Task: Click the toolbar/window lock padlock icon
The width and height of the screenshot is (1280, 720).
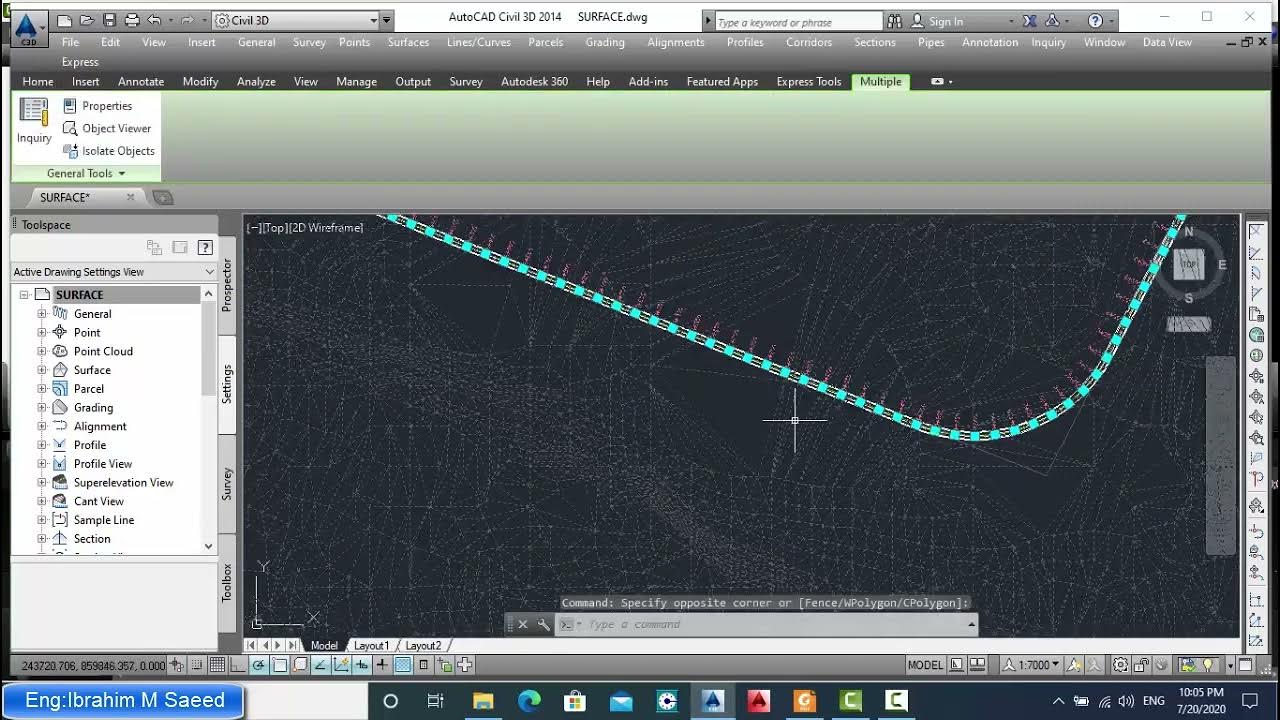Action: point(1142,665)
